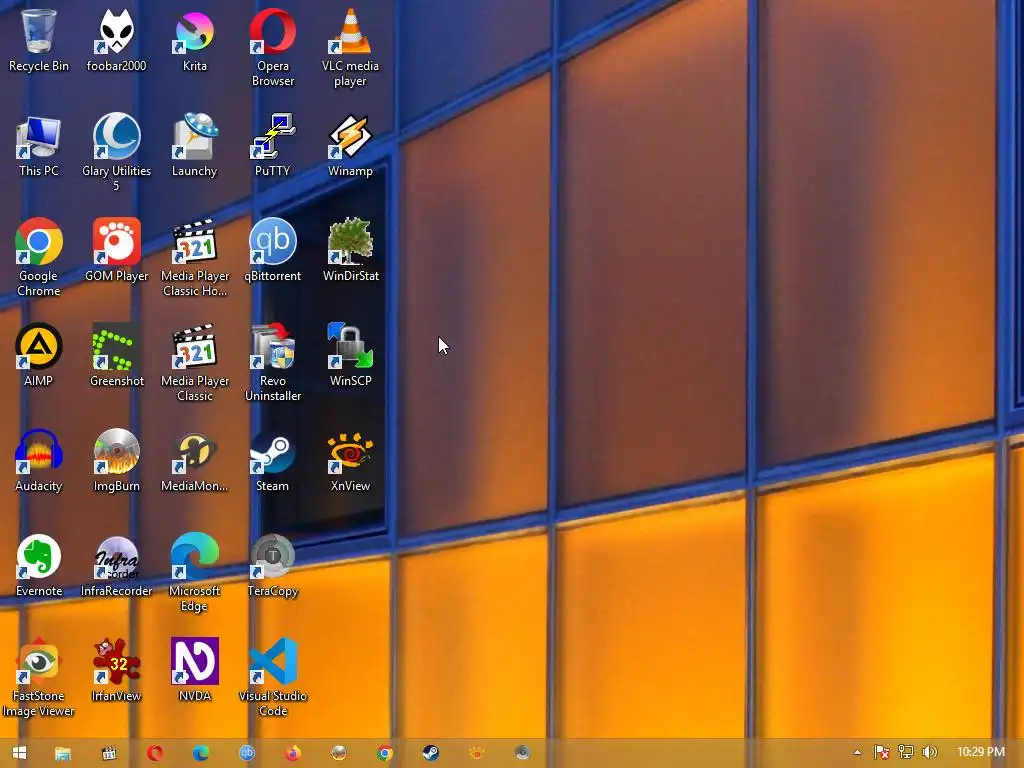This screenshot has width=1024, height=768.
Task: Select the VLC media player shortcut
Action: pos(351,48)
